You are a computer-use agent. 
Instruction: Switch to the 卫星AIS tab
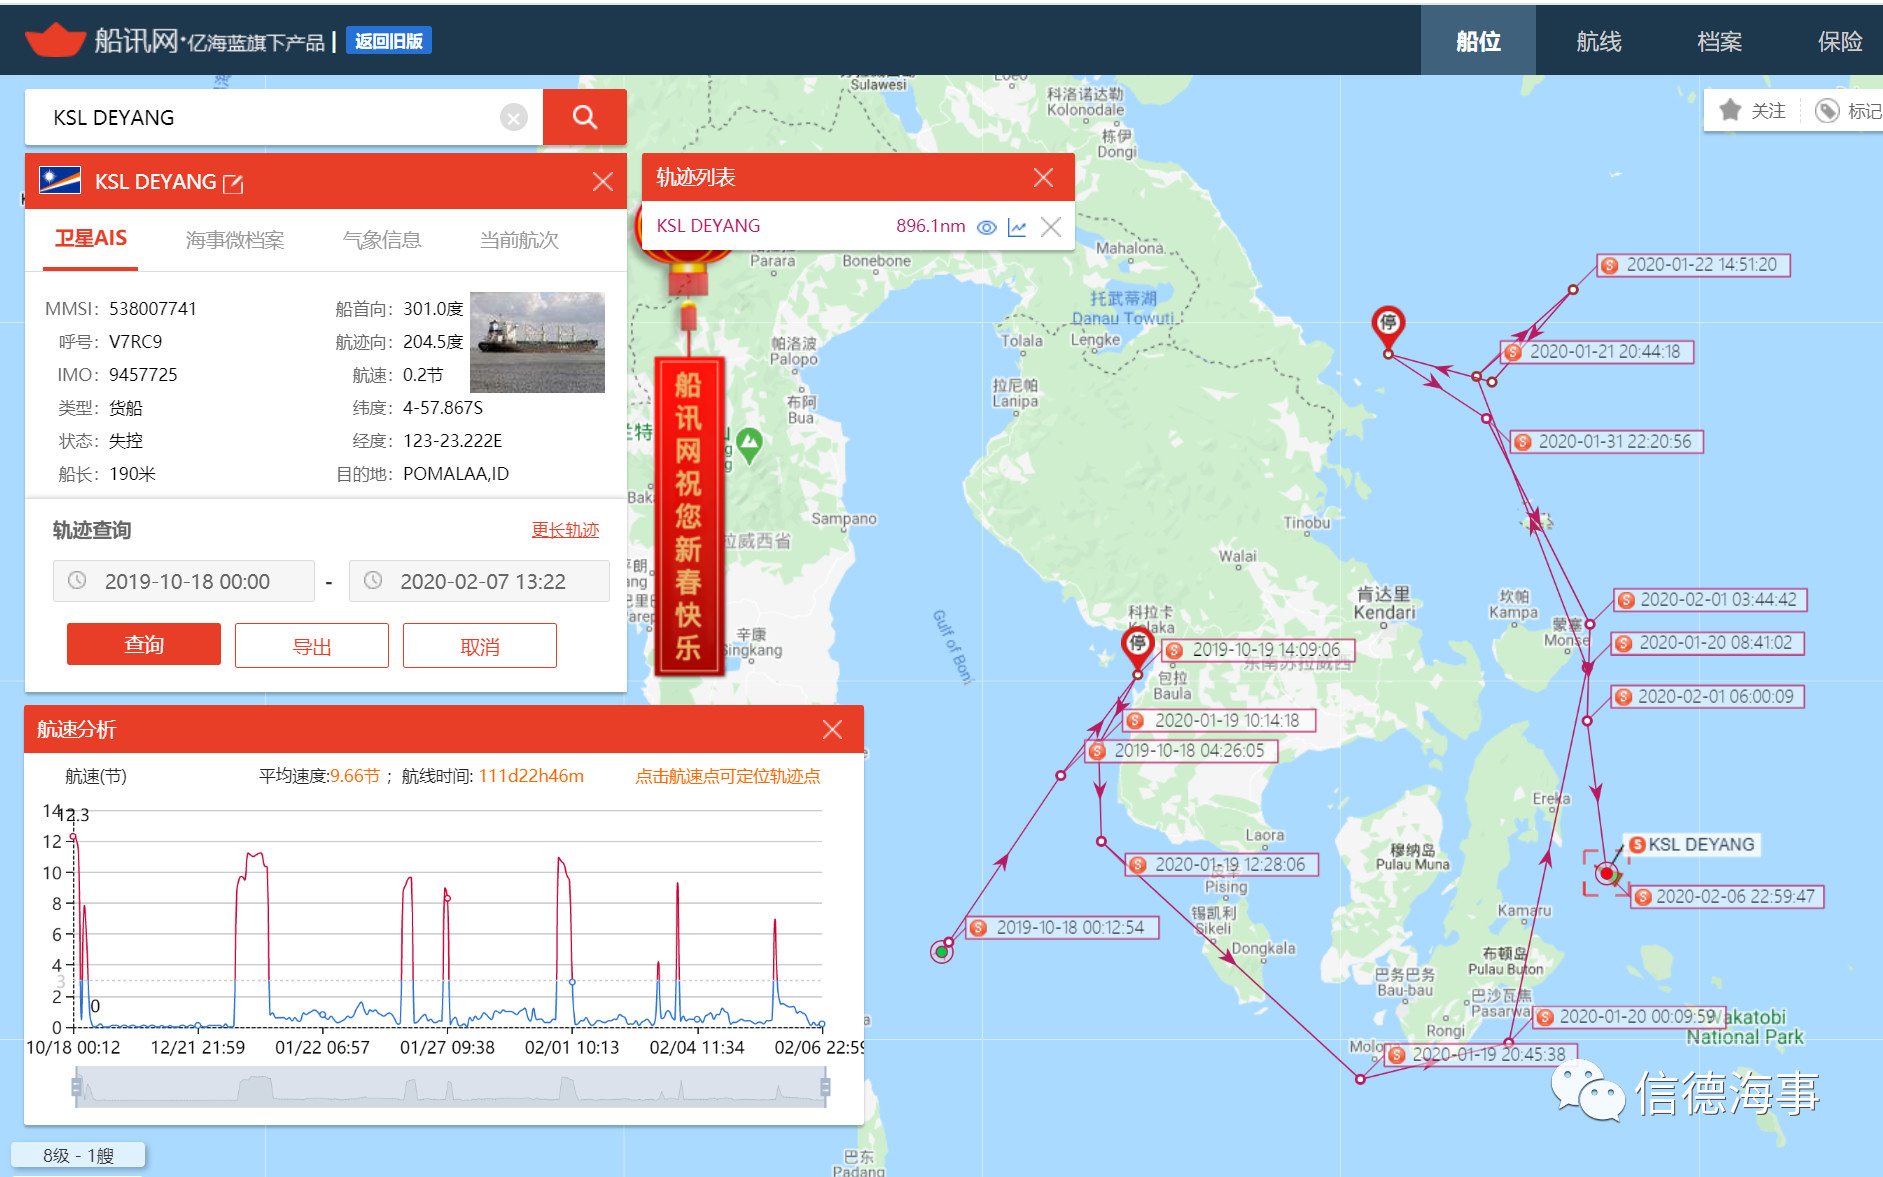click(x=90, y=239)
